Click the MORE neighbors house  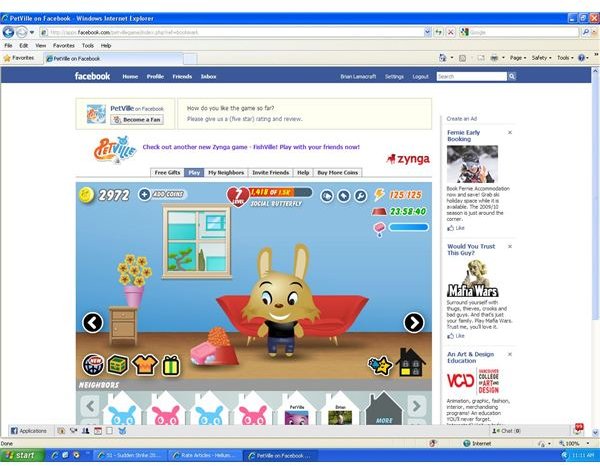coord(384,409)
